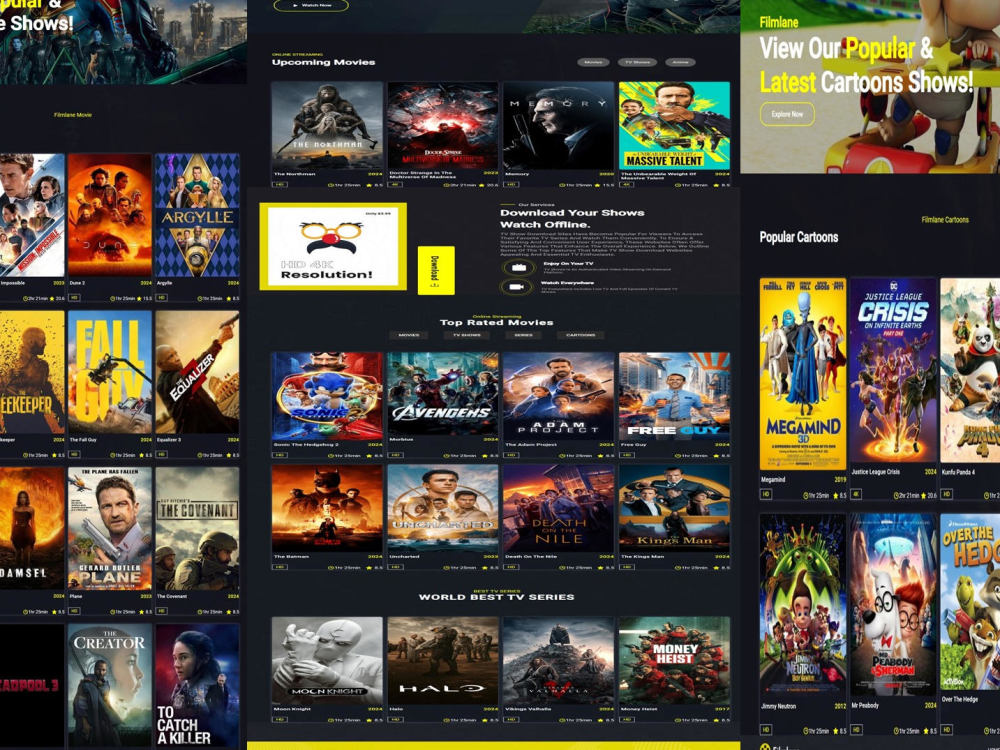Open the Massive Talent movie poster
This screenshot has width=1000, height=750.
(675, 126)
